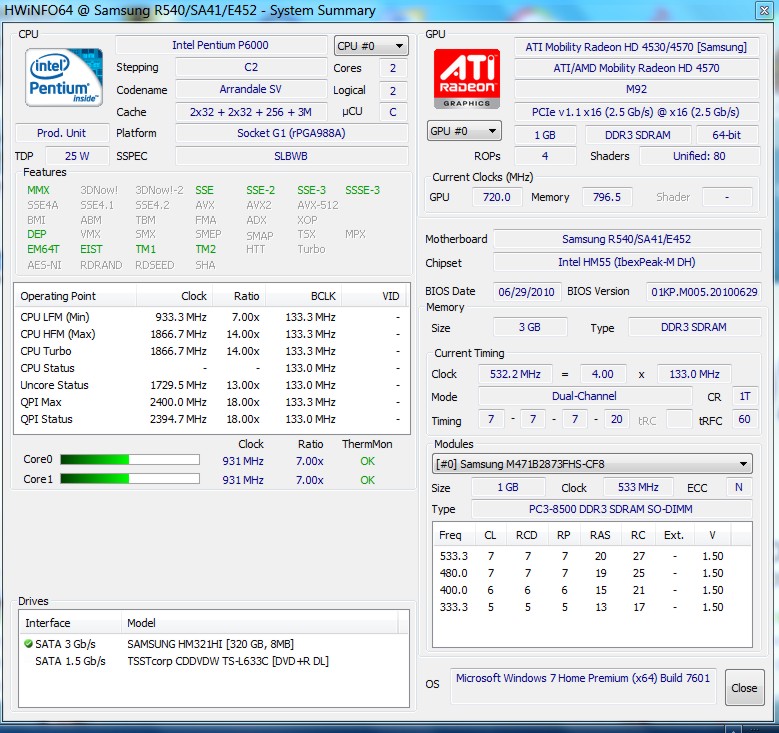This screenshot has width=779, height=733.
Task: Click the Clock column header in Operating Point table
Action: pos(174,296)
